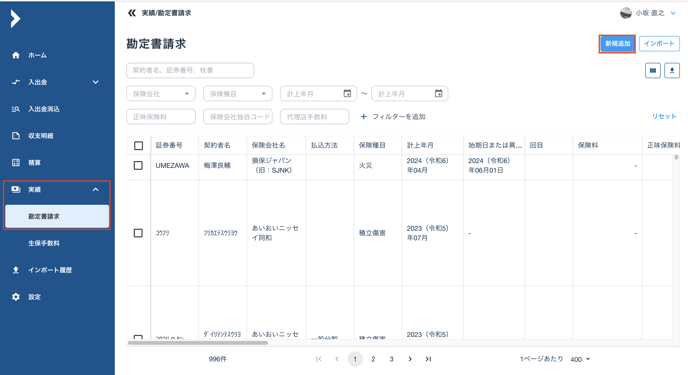Focus the 保険会社独自コード filter field

(238, 117)
